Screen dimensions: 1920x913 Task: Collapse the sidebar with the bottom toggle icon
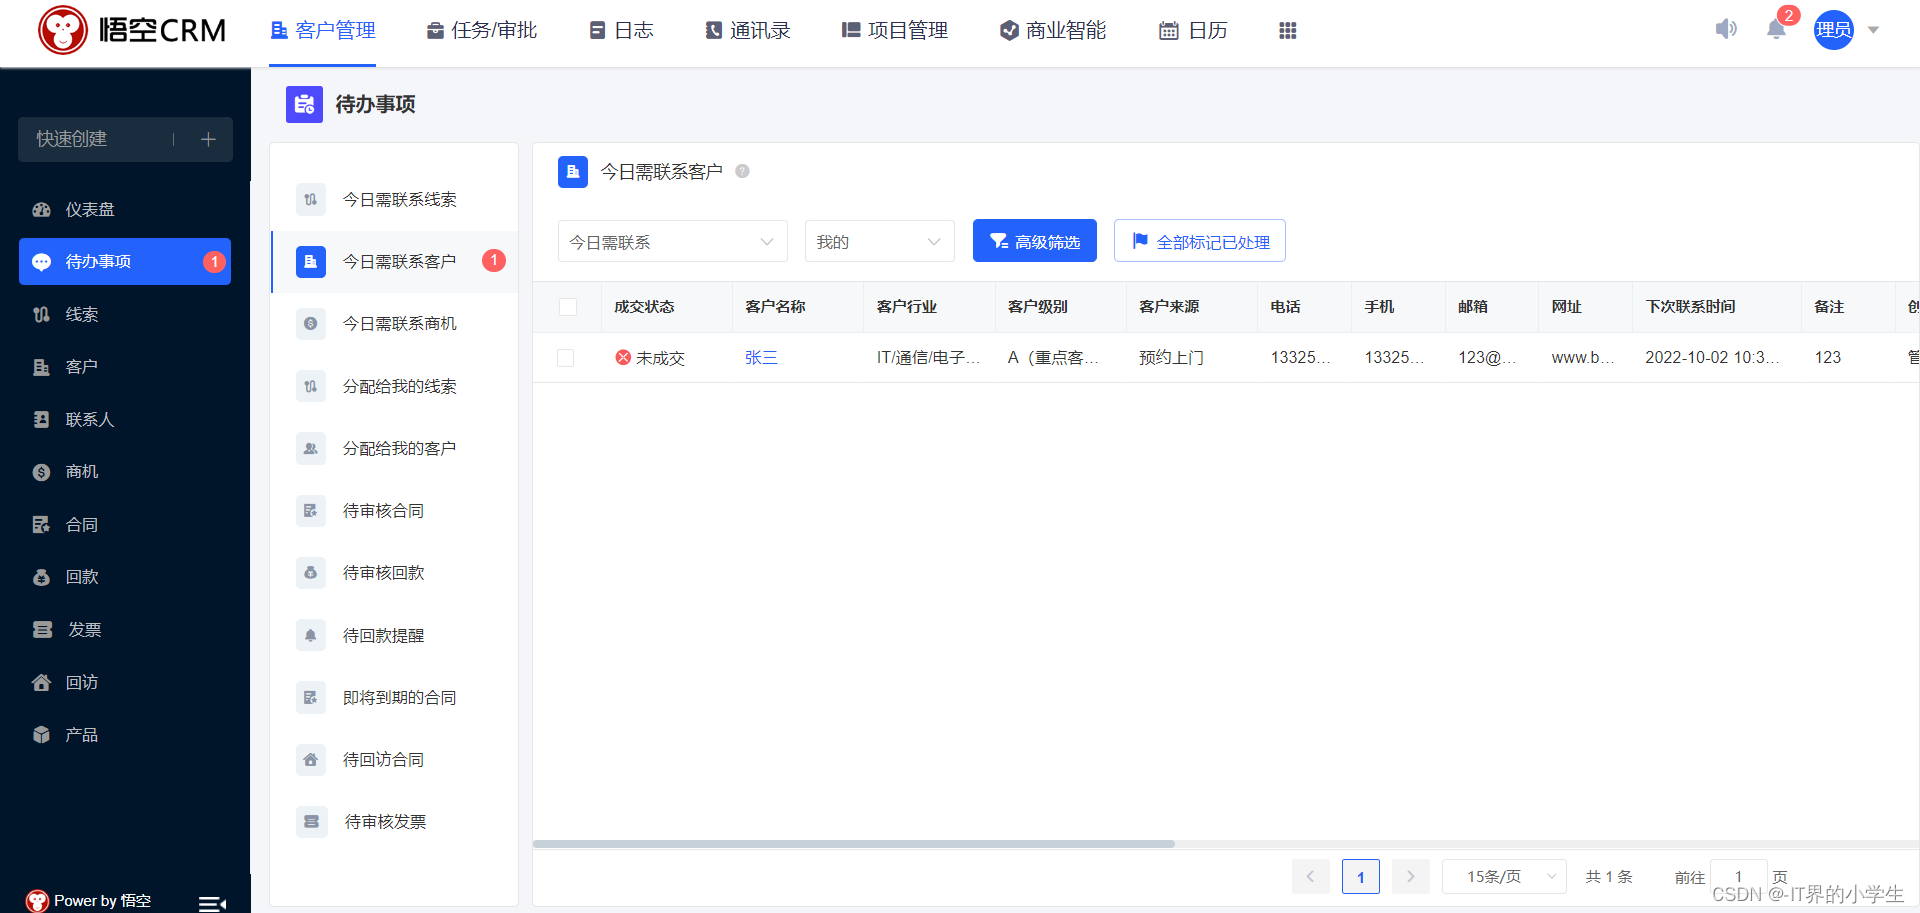click(212, 904)
